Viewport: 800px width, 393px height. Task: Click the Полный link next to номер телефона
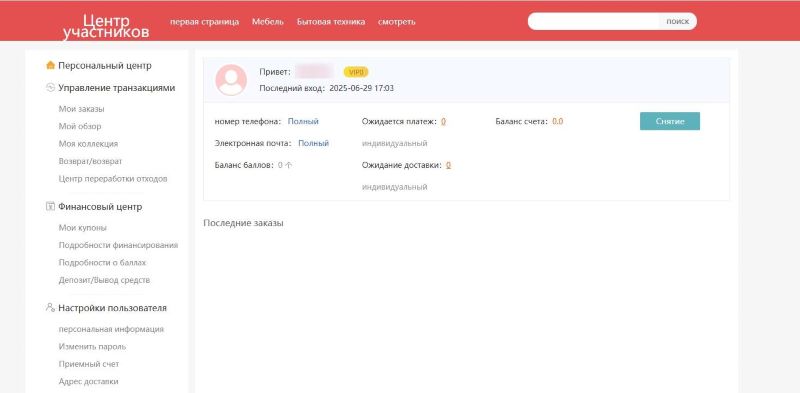(x=303, y=121)
